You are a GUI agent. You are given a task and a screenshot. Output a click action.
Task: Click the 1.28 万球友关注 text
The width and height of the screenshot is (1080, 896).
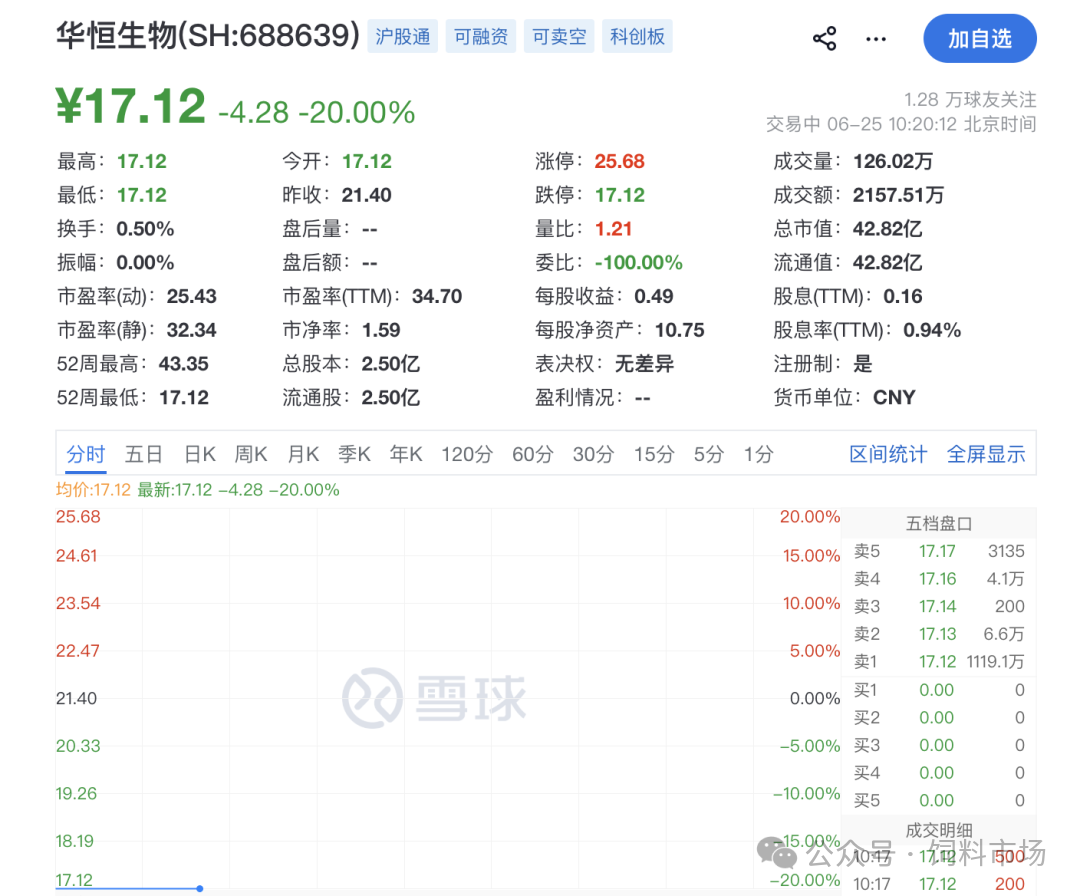(970, 100)
